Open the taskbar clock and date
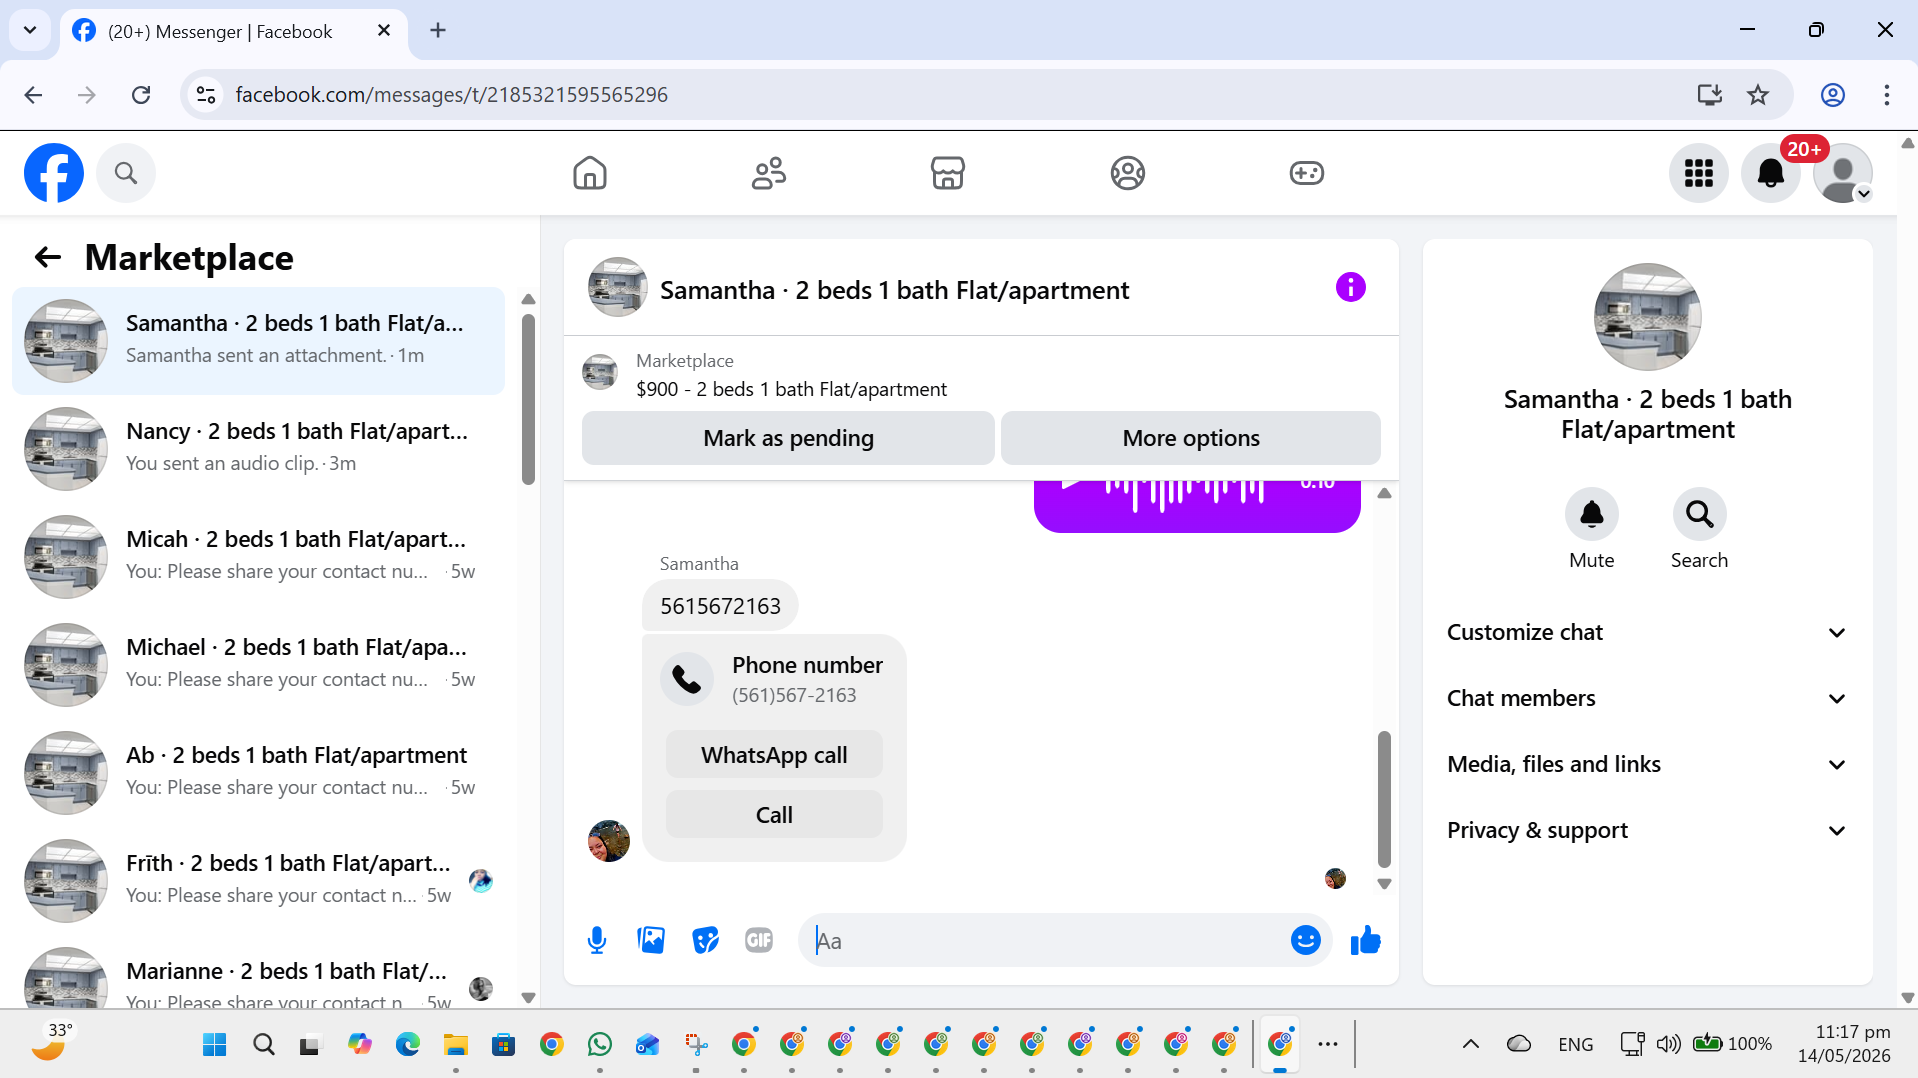The width and height of the screenshot is (1918, 1078). pyautogui.click(x=1844, y=1043)
